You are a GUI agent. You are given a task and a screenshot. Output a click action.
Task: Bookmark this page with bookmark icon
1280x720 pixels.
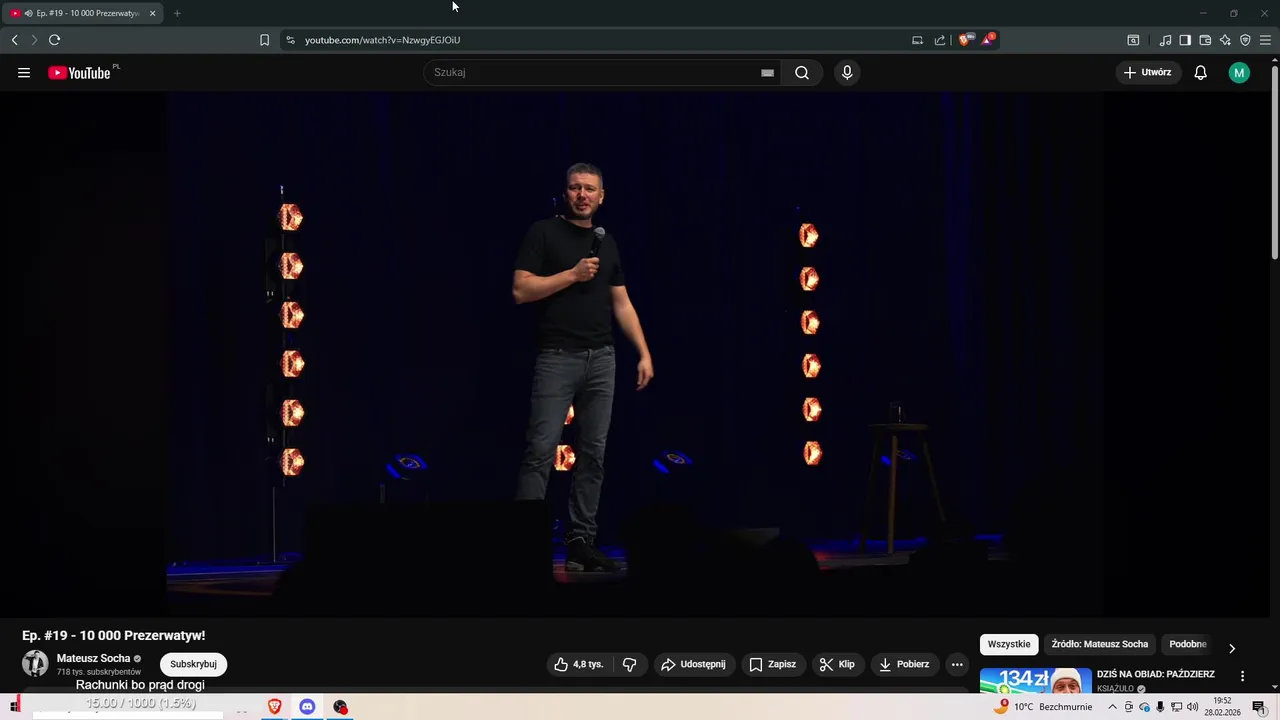[264, 40]
